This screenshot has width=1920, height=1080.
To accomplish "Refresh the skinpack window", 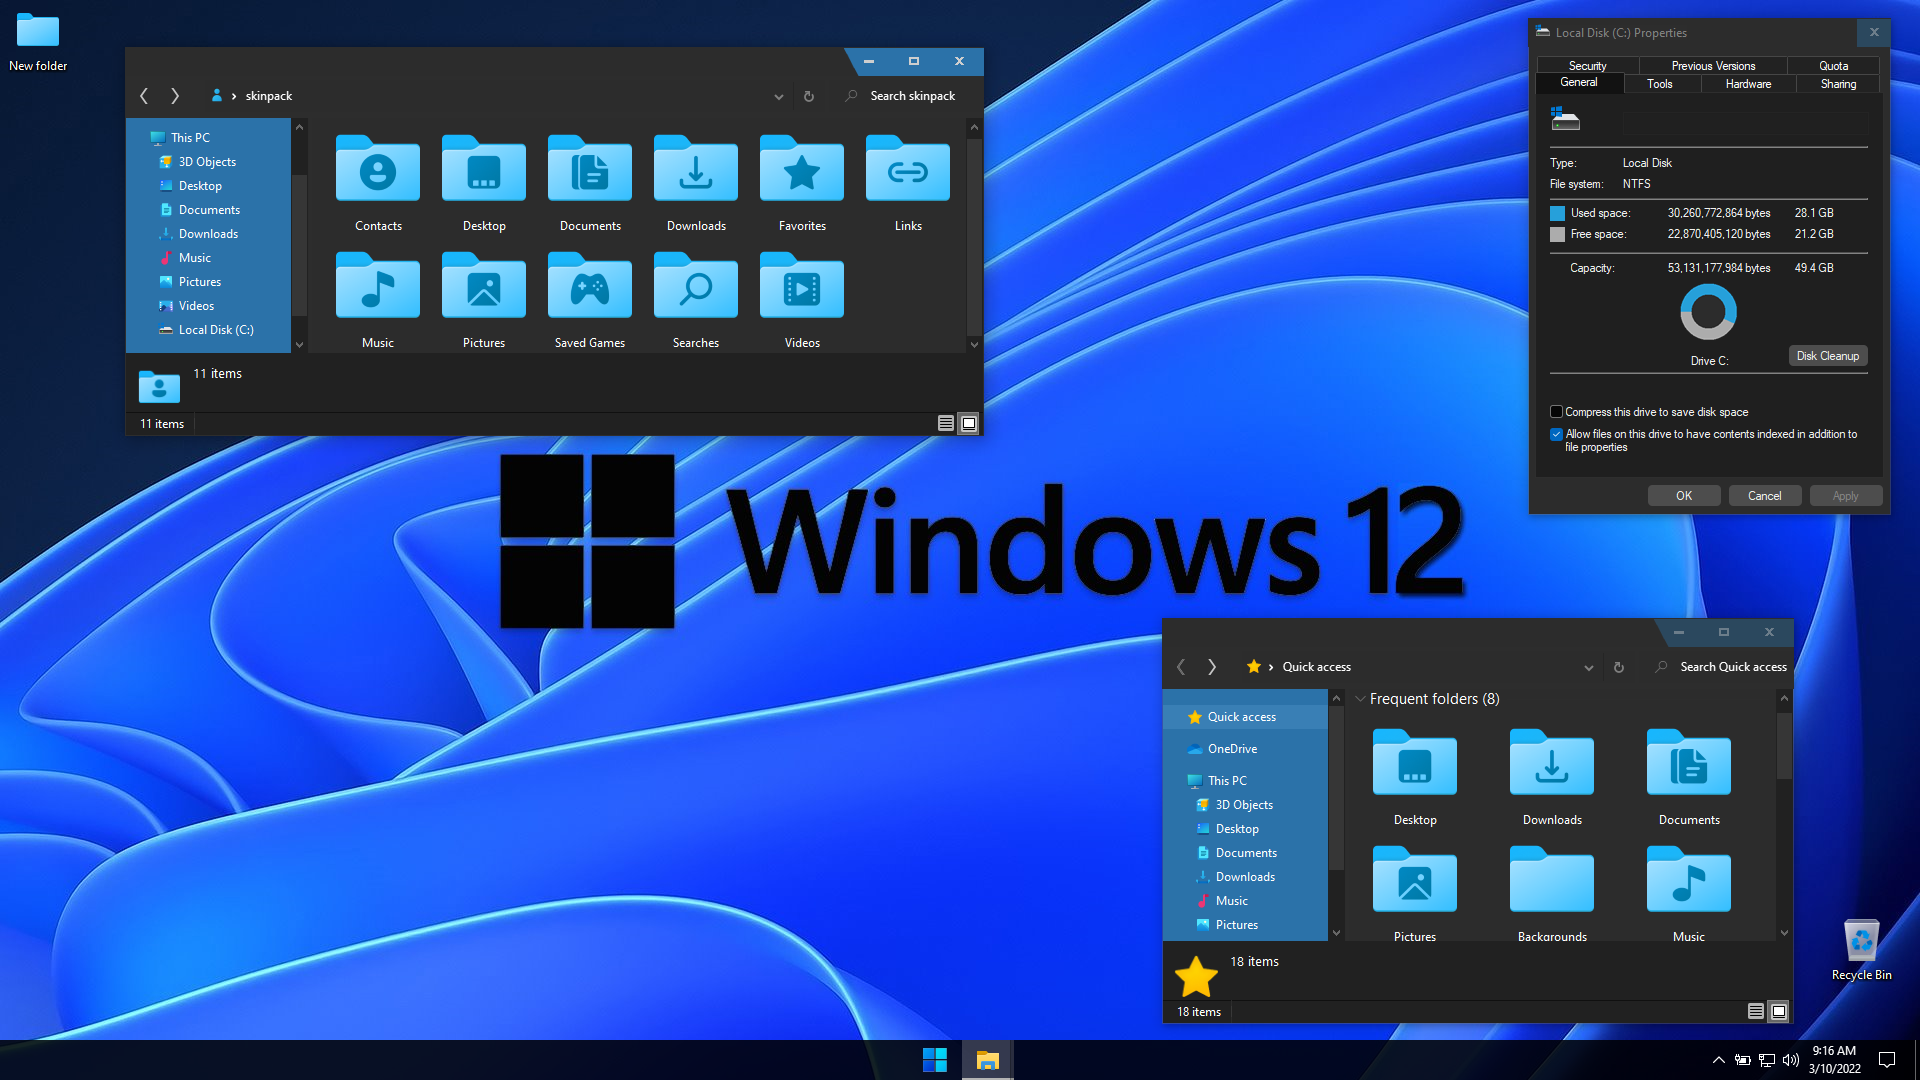I will point(809,96).
